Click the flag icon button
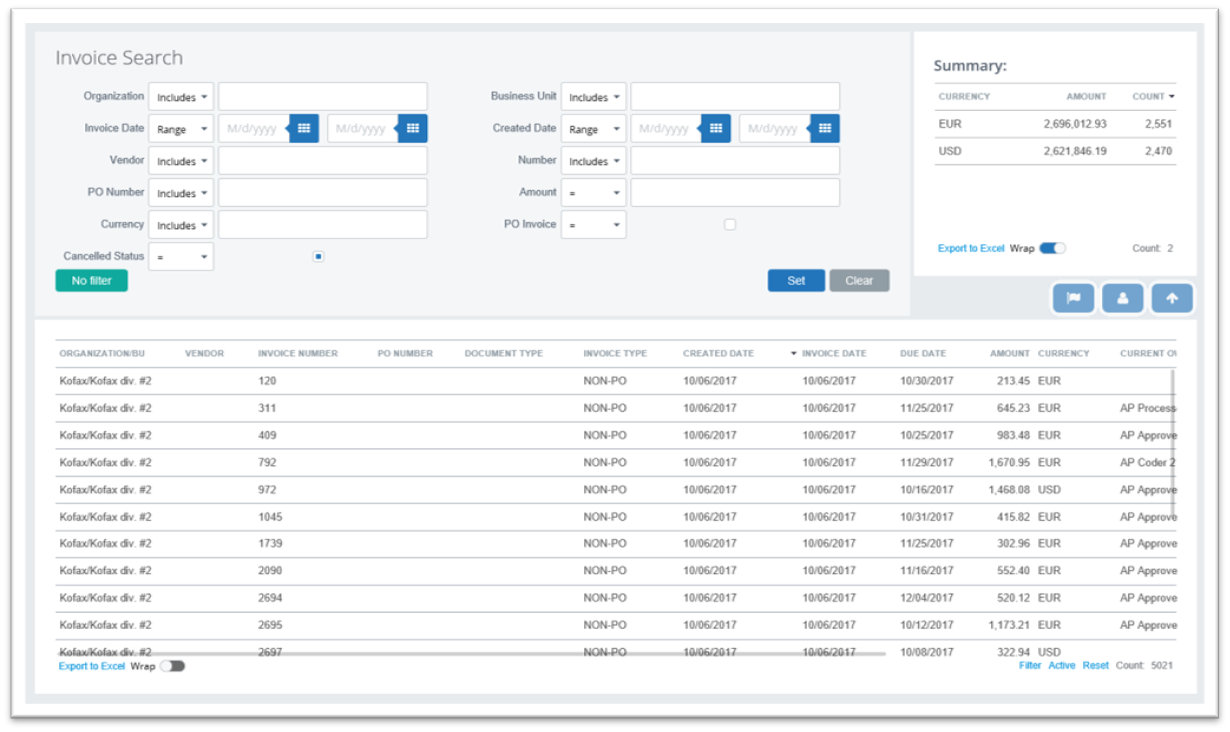1230x732 pixels. 1073,298
